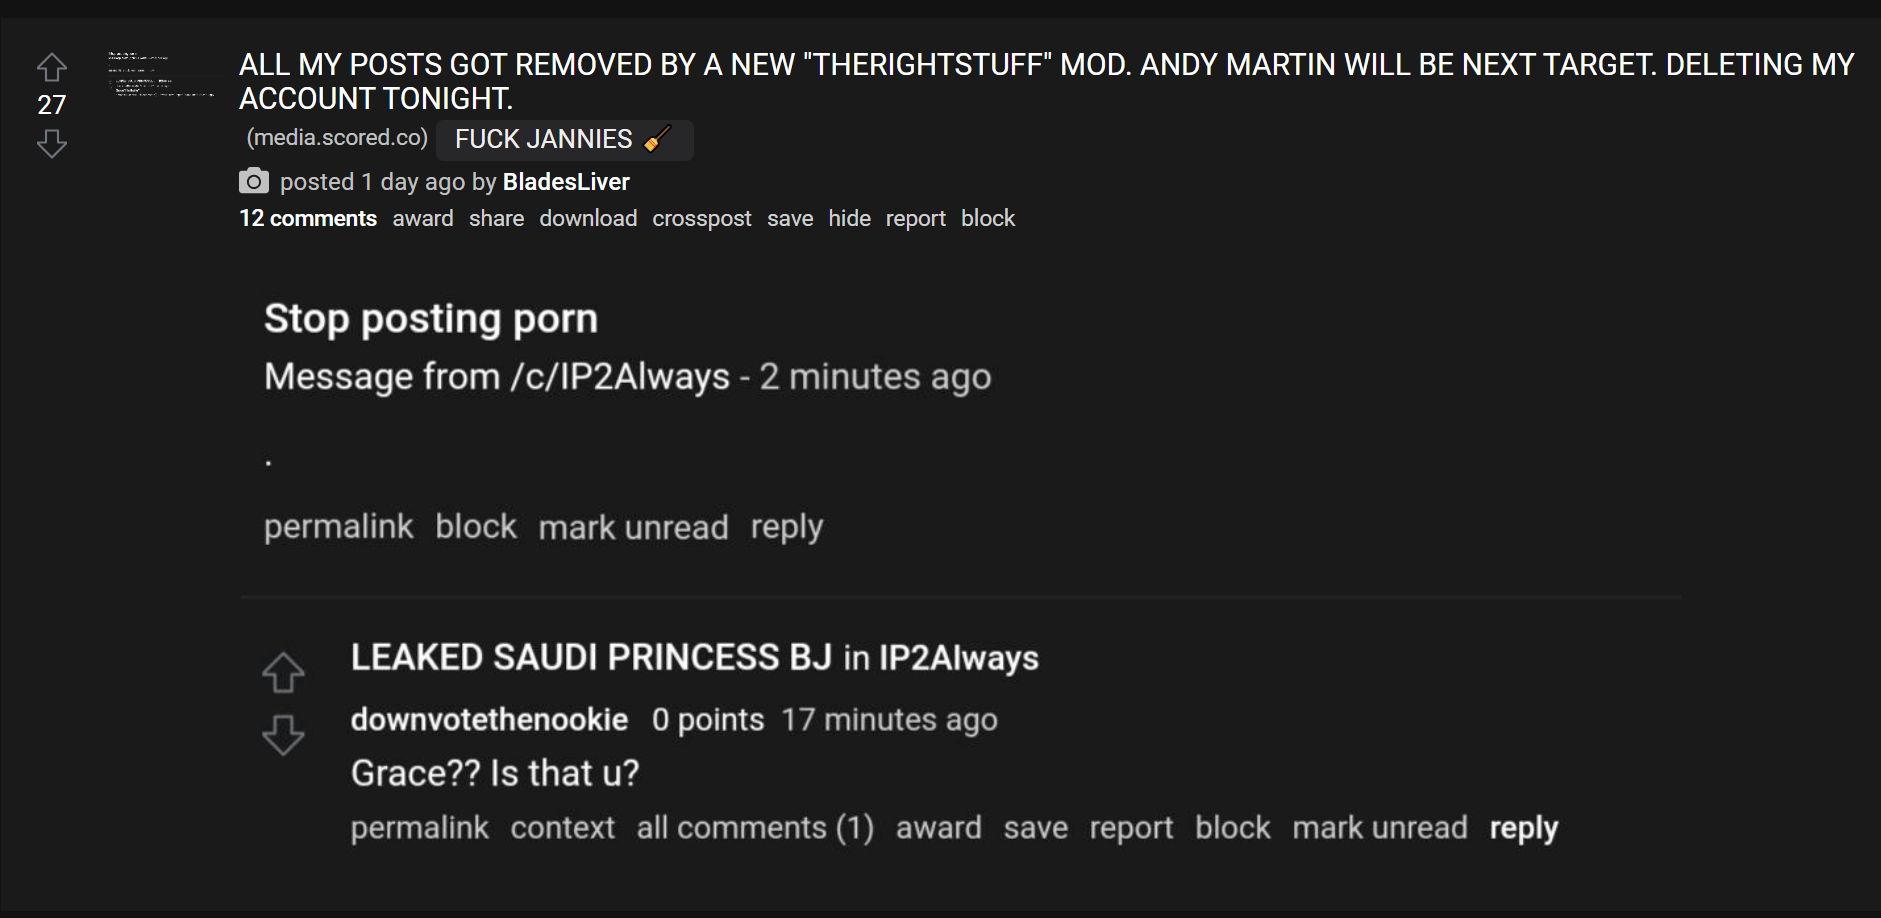Screen dimensions: 1881x918
Task: View all comments (1) on the thread
Action: click(x=755, y=828)
